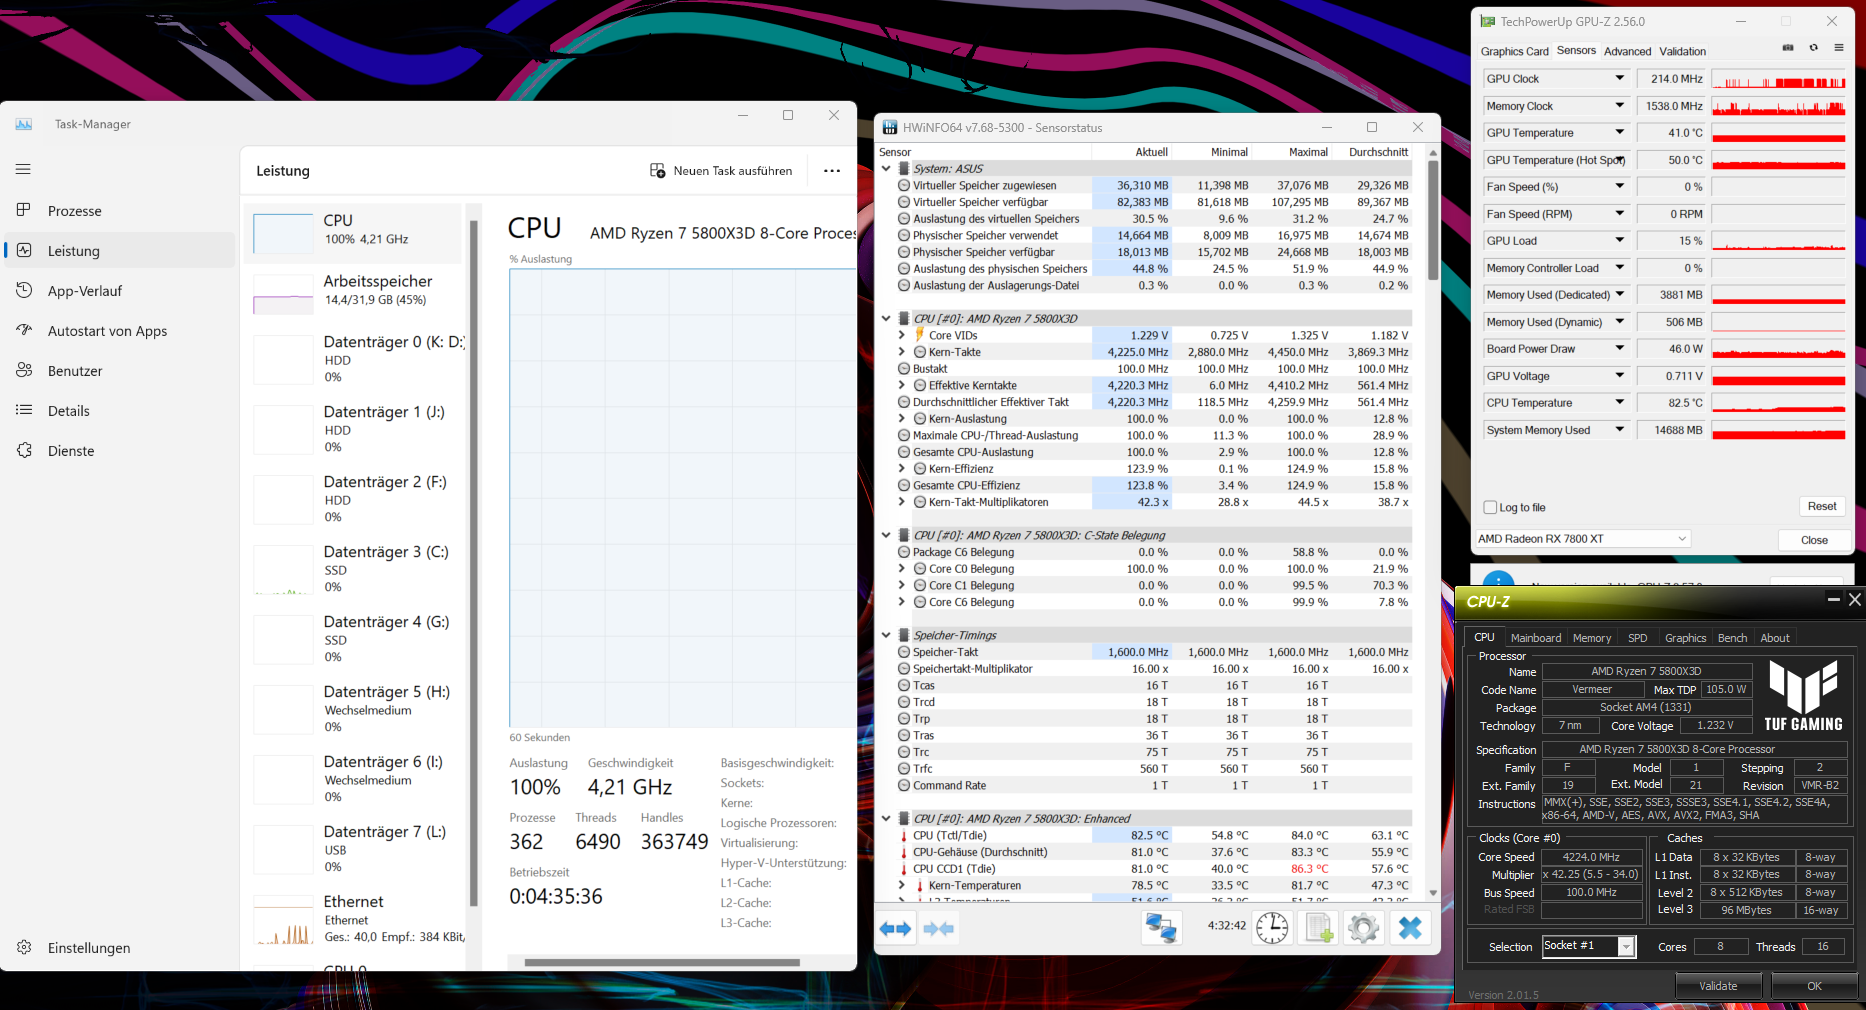Open the three-dots more options in Task-Manager
Screen dimensions: 1866x1010
832,171
